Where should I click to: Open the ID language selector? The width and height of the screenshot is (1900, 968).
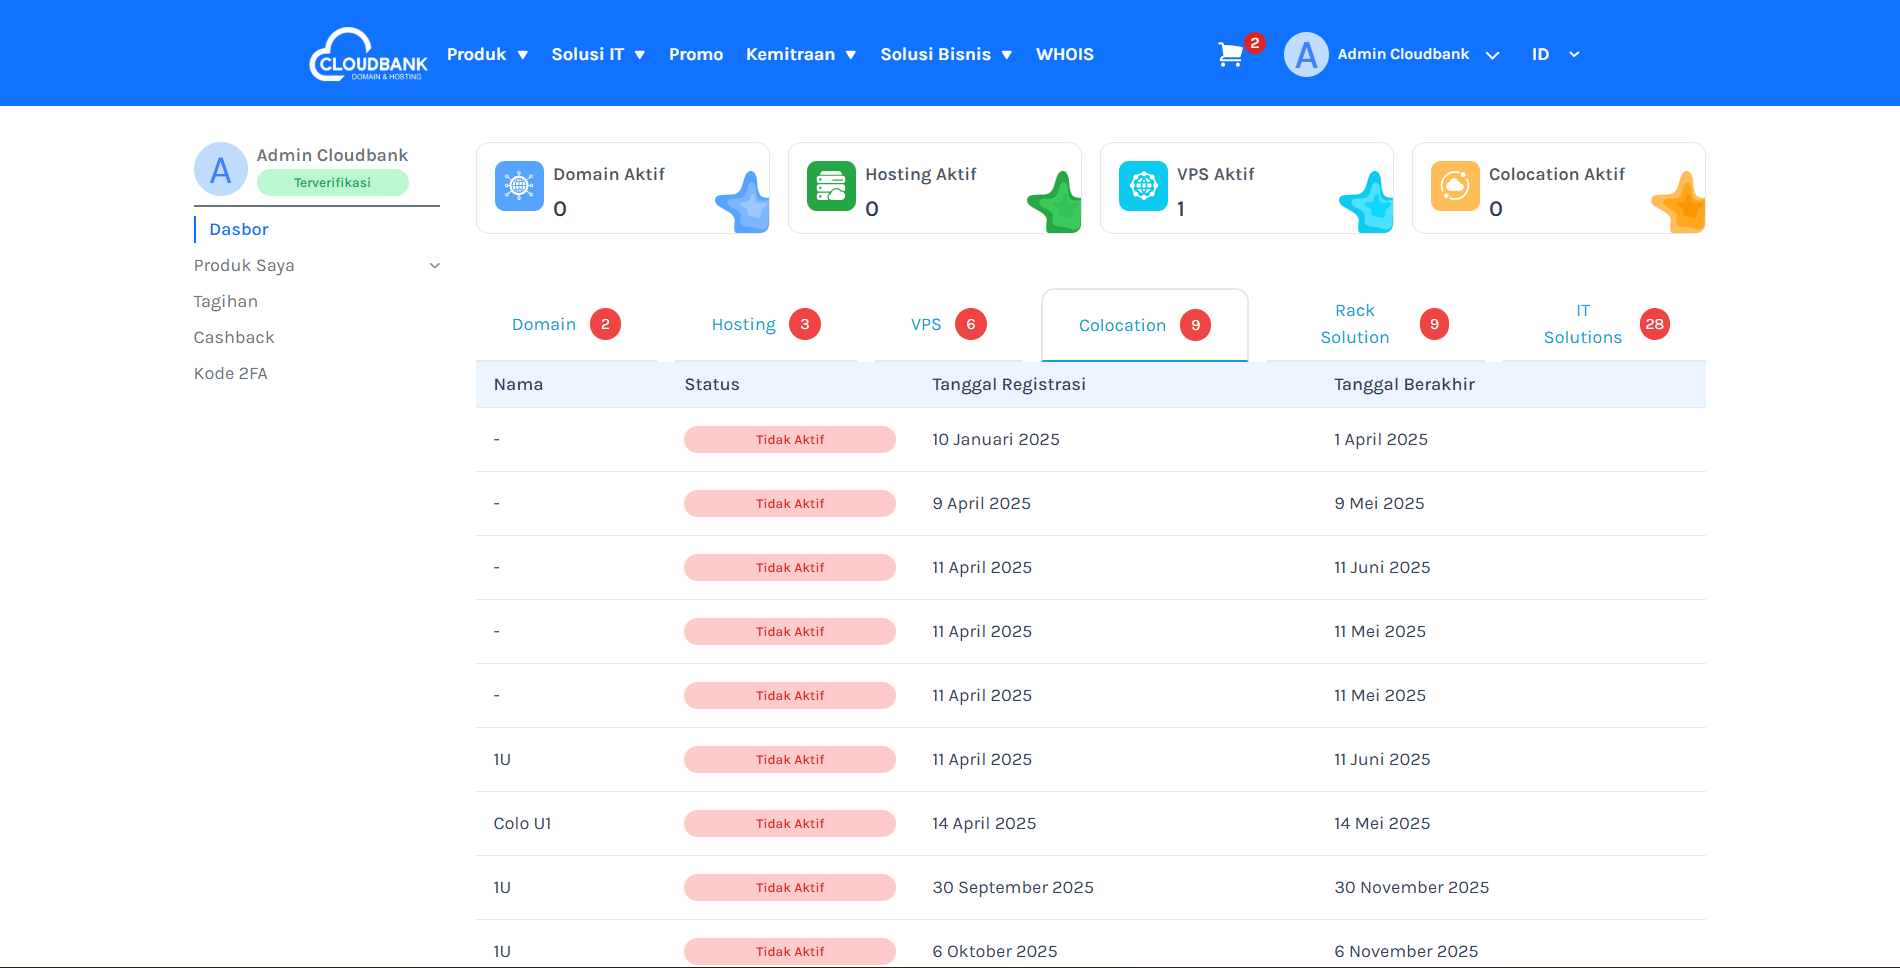click(x=1554, y=55)
